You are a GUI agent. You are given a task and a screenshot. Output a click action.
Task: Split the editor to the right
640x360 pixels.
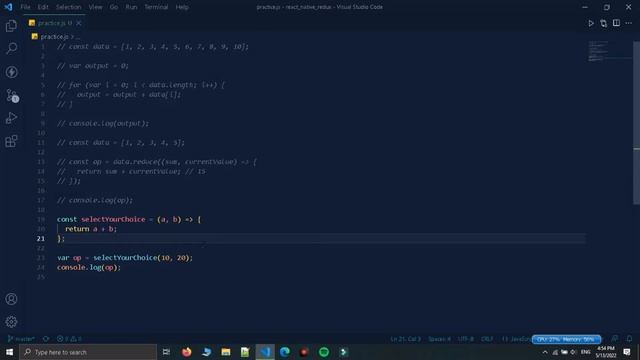point(616,23)
